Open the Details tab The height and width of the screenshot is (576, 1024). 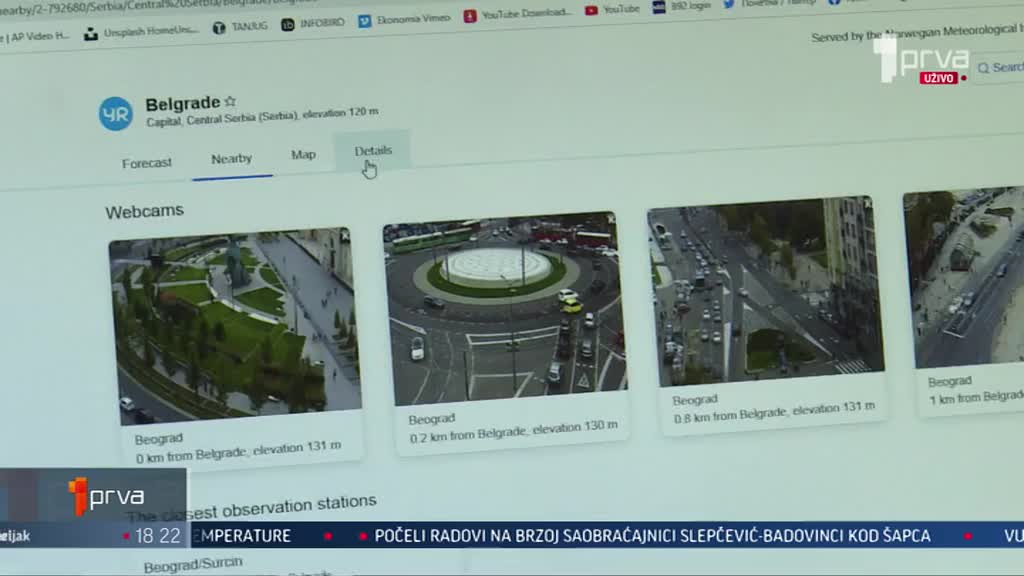pyautogui.click(x=371, y=148)
